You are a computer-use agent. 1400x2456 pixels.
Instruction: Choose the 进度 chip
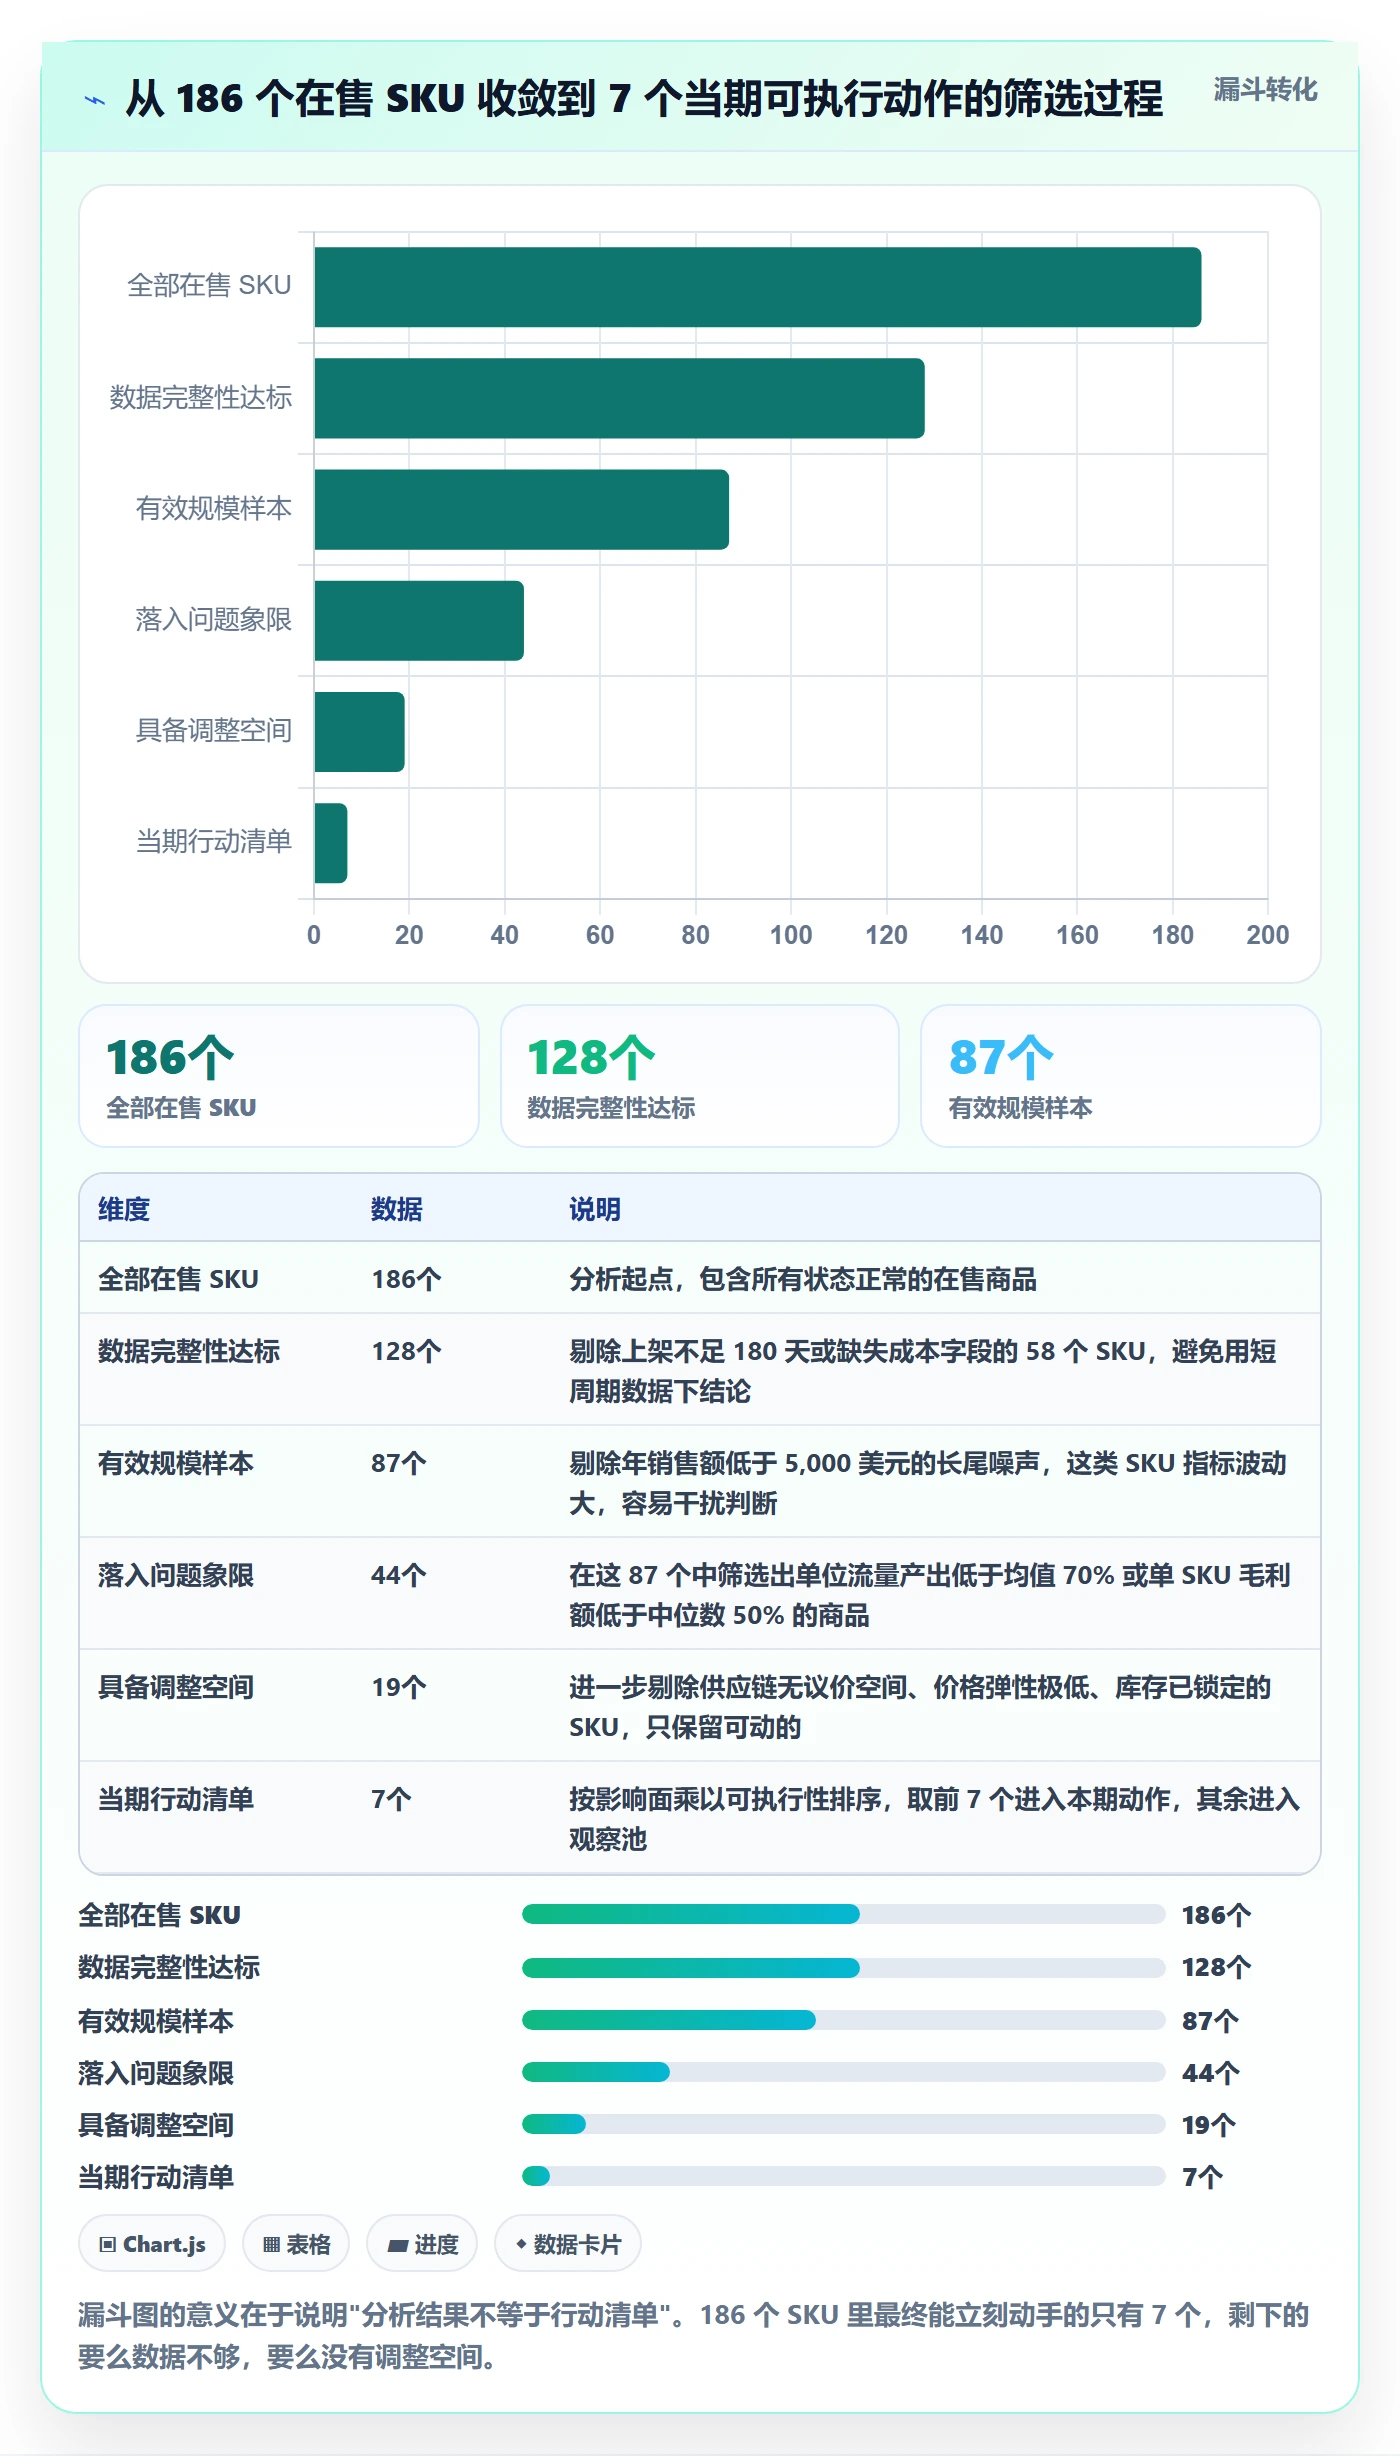coord(422,2244)
